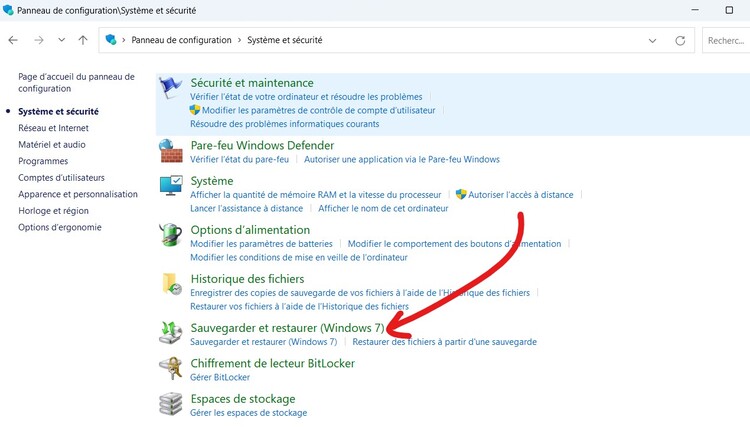
Task: Open Apparence et personnalisation category
Action: coord(78,194)
